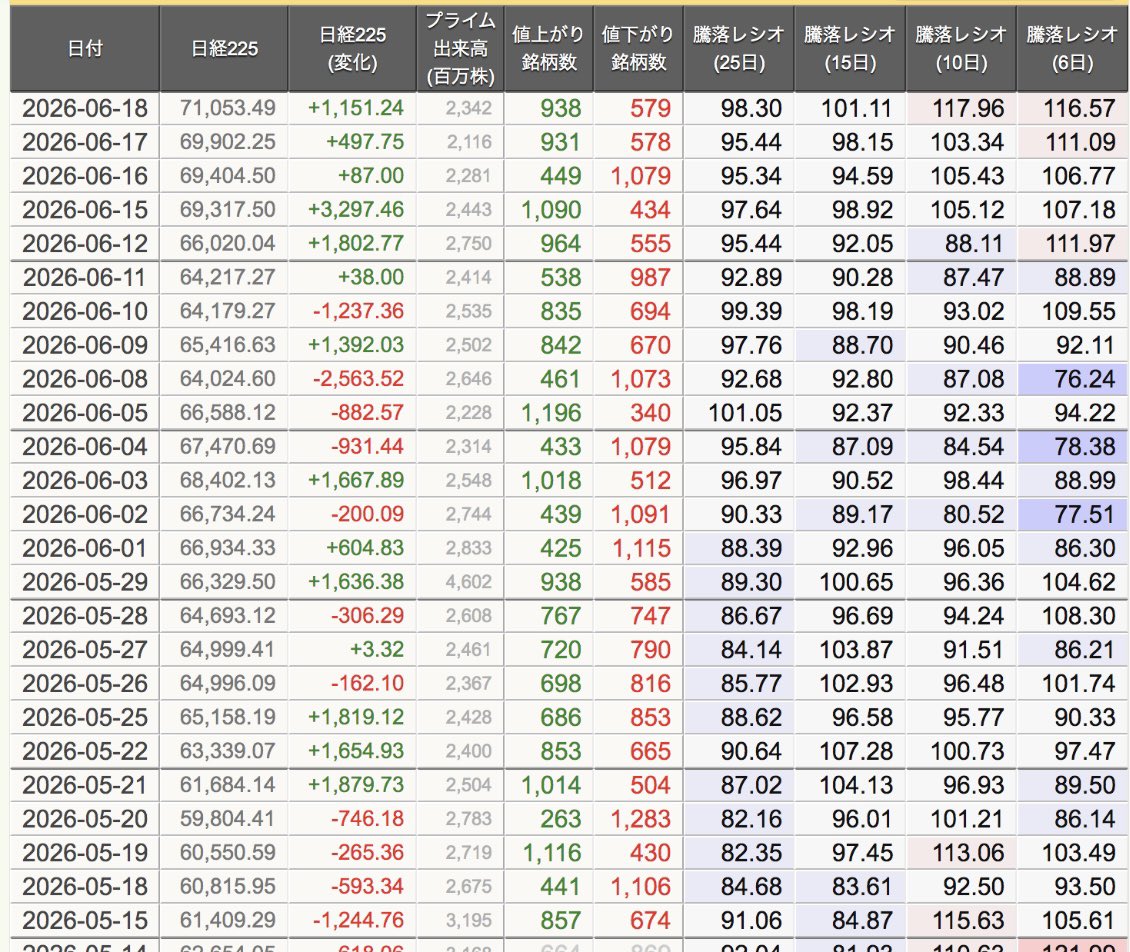Select the date 2026-05-26

(x=85, y=684)
